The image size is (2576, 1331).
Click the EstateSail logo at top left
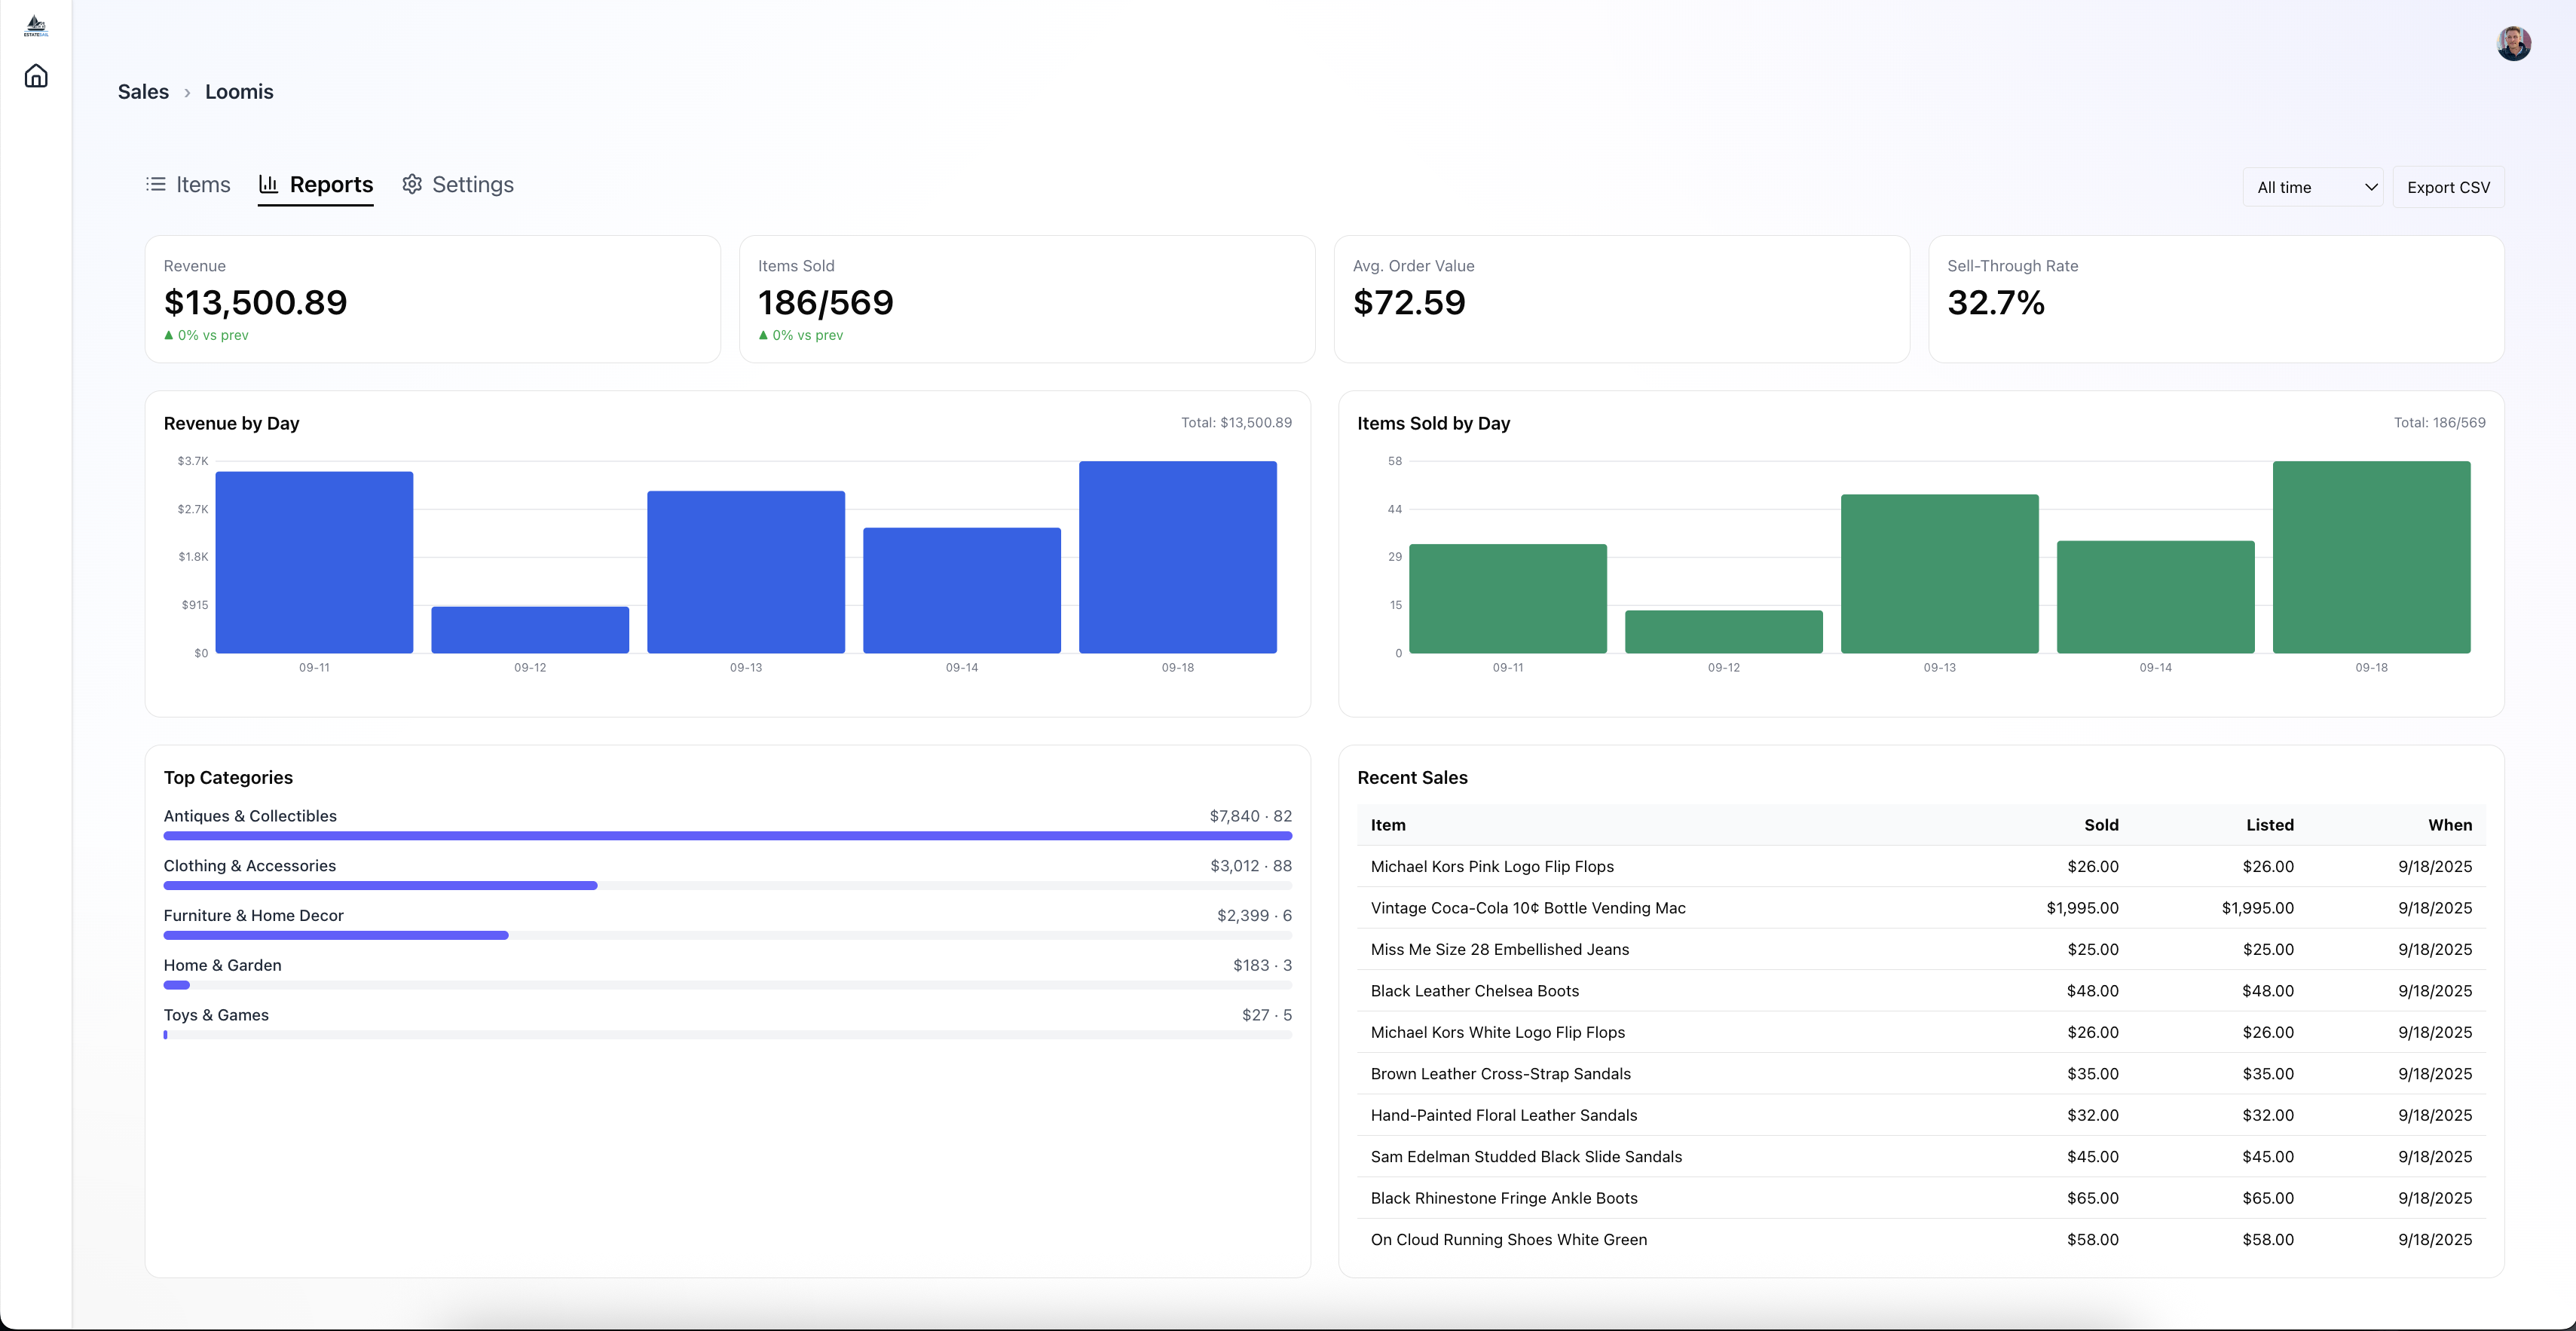click(x=36, y=24)
